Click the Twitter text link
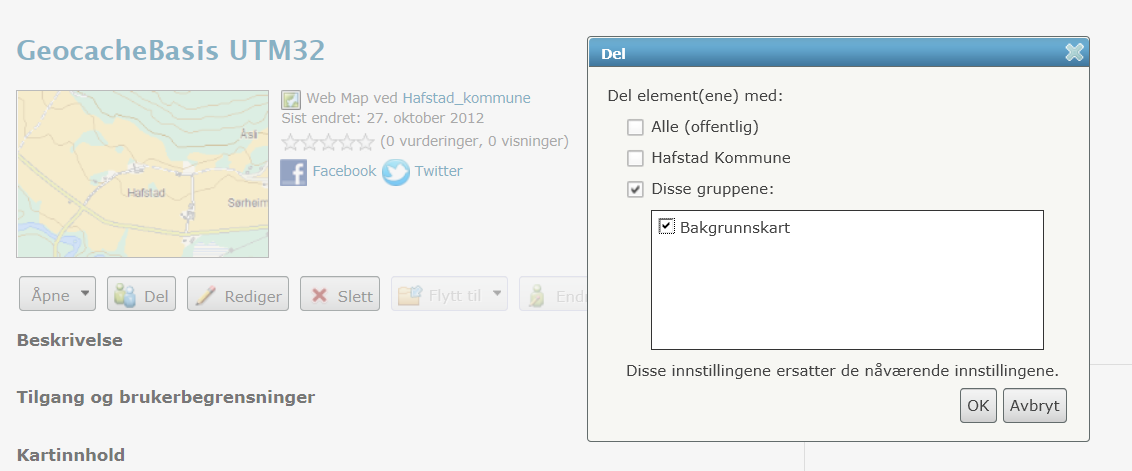 438,171
